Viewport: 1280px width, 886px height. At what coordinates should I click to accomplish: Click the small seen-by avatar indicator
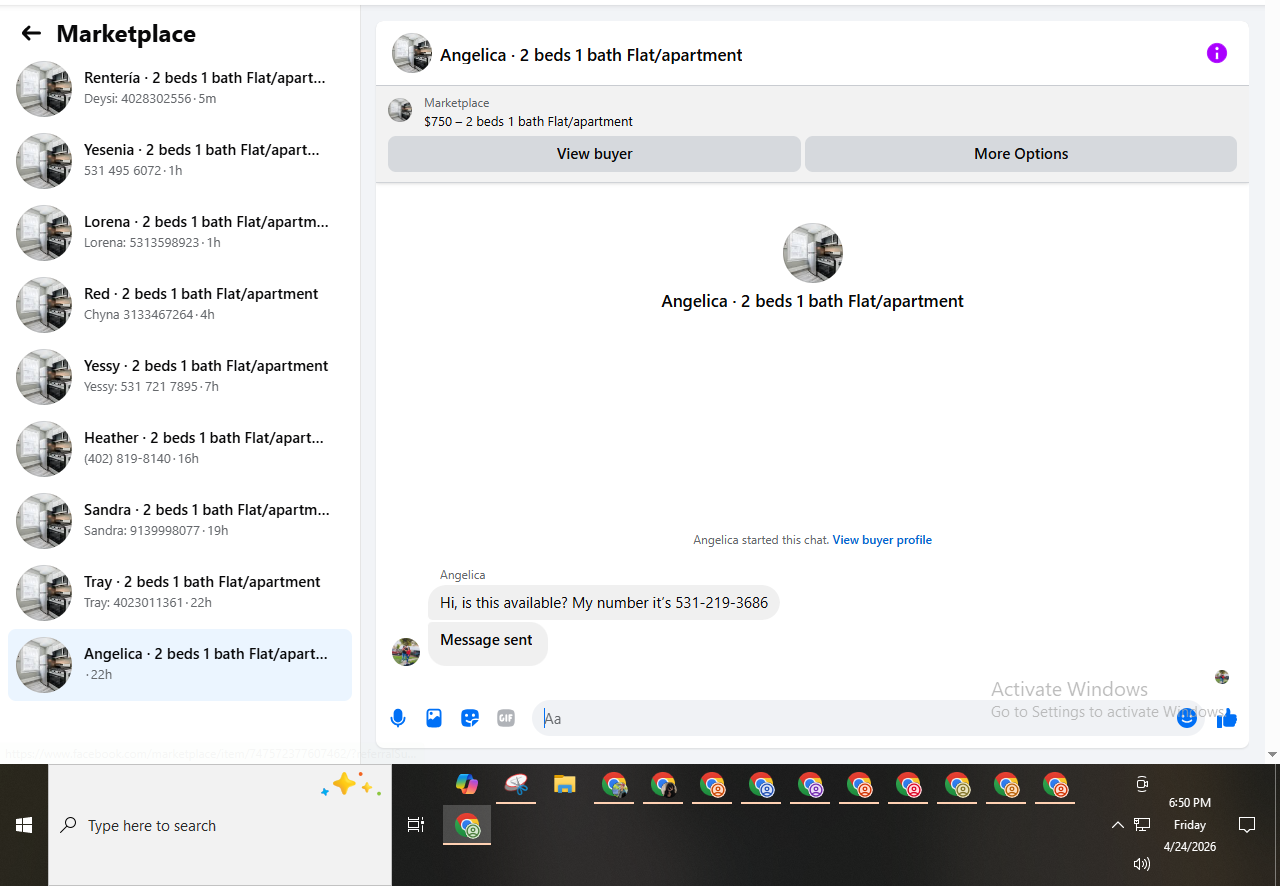click(x=1222, y=677)
